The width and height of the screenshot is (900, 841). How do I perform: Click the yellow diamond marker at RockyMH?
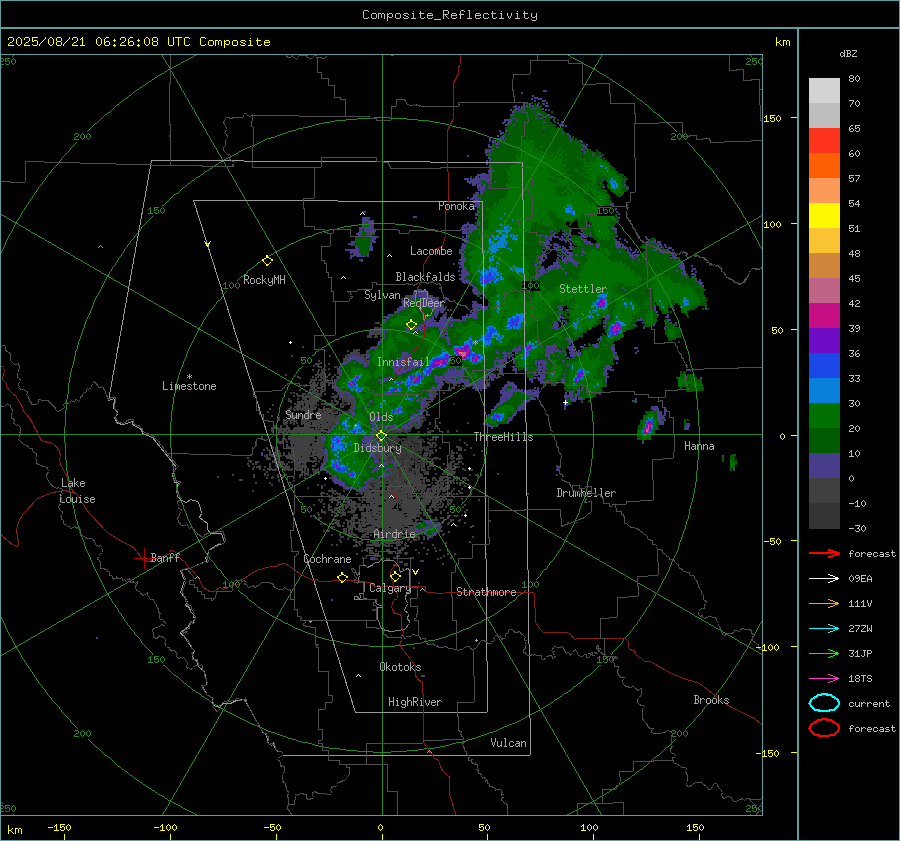pyautogui.click(x=267, y=261)
